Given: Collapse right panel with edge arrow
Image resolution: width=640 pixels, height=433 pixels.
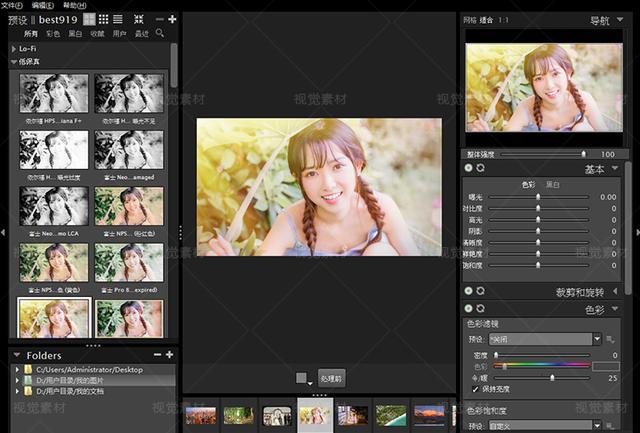Looking at the screenshot, I should pyautogui.click(x=637, y=233).
